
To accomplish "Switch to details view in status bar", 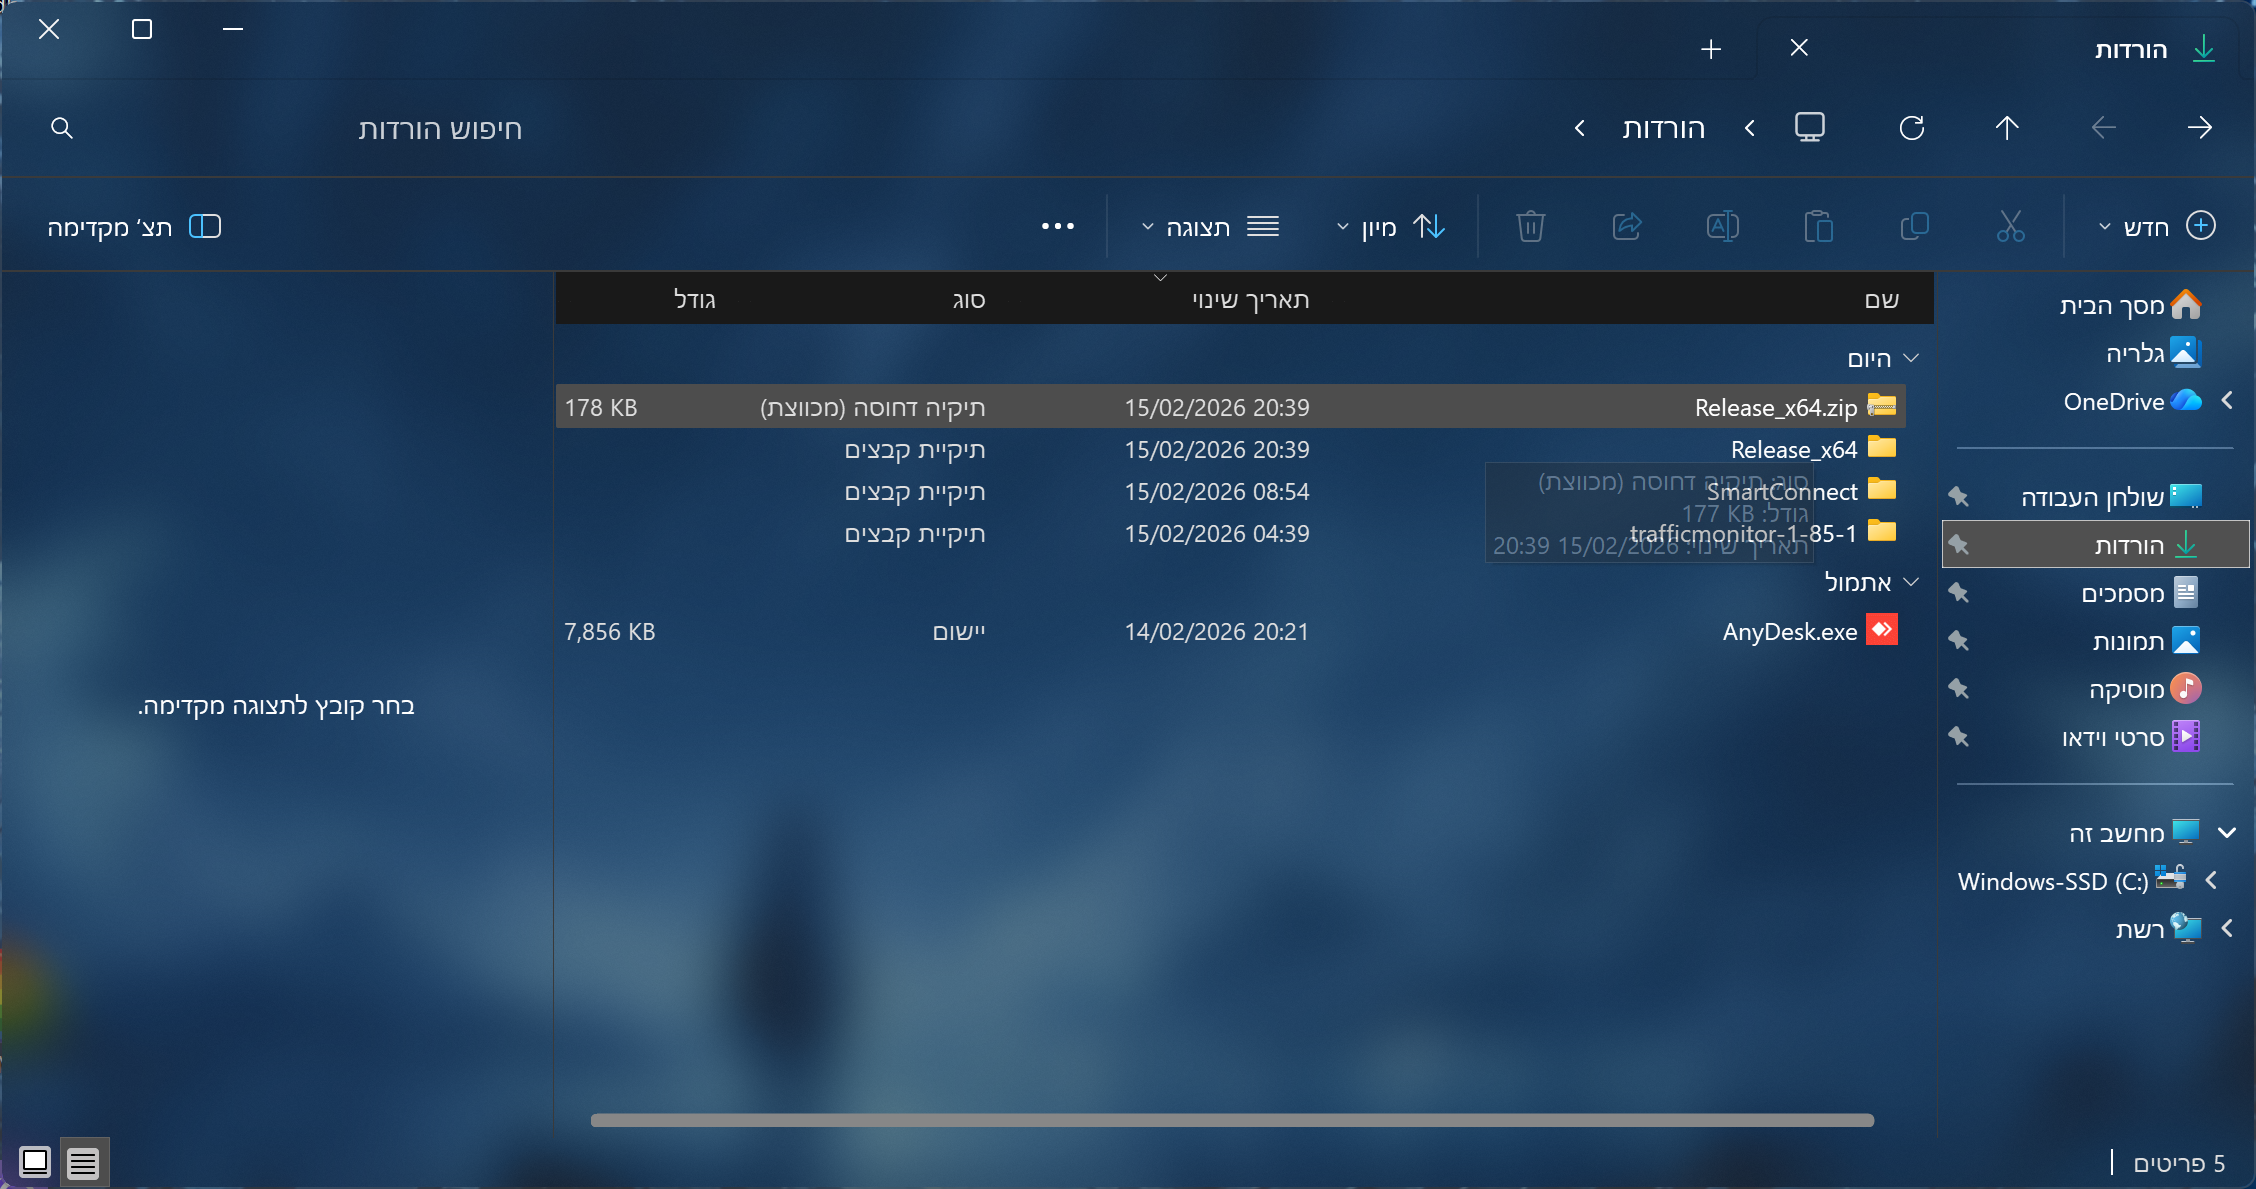I will [x=83, y=1162].
